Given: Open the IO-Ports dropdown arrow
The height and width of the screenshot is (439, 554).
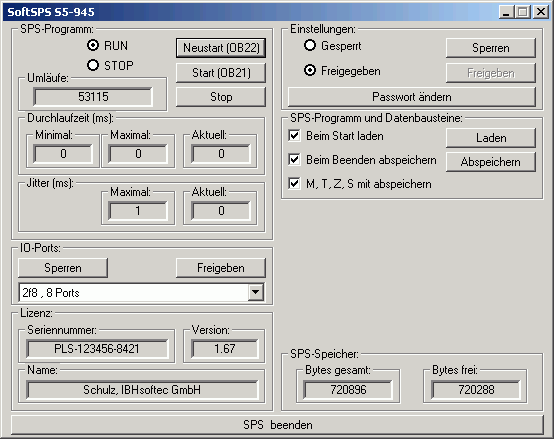Looking at the screenshot, I should [x=256, y=292].
